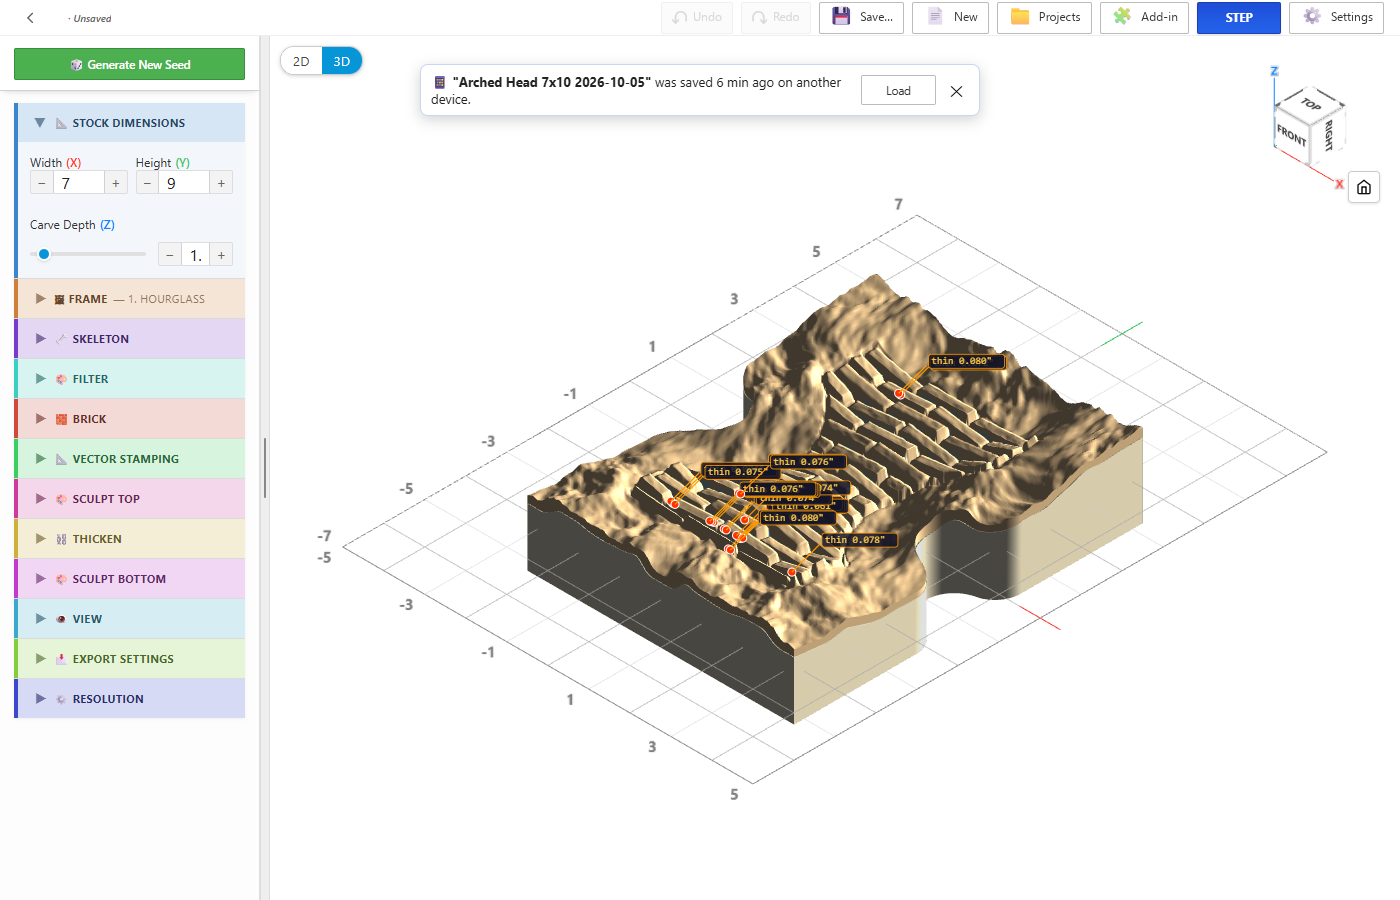Image resolution: width=1400 pixels, height=900 pixels.
Task: Click the Sculpt Bottom section icon
Action: click(x=61, y=579)
